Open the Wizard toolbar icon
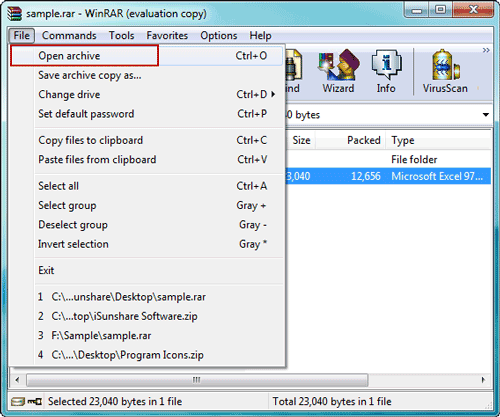 coord(338,71)
